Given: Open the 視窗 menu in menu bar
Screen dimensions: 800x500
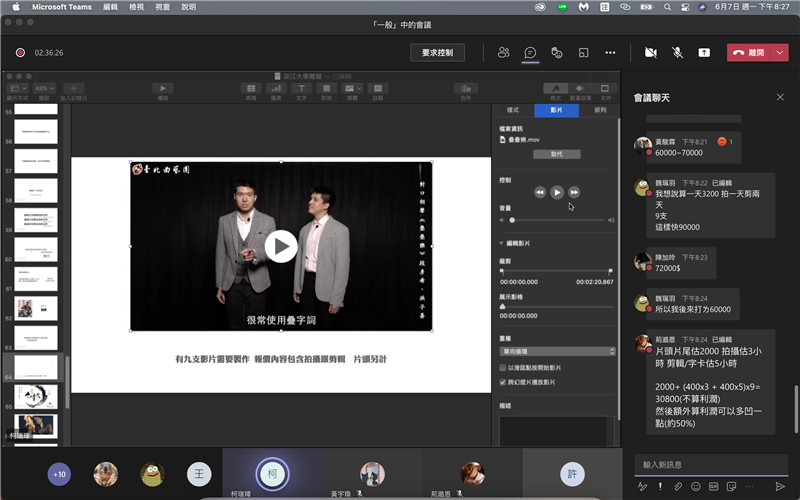Looking at the screenshot, I should click(160, 6).
